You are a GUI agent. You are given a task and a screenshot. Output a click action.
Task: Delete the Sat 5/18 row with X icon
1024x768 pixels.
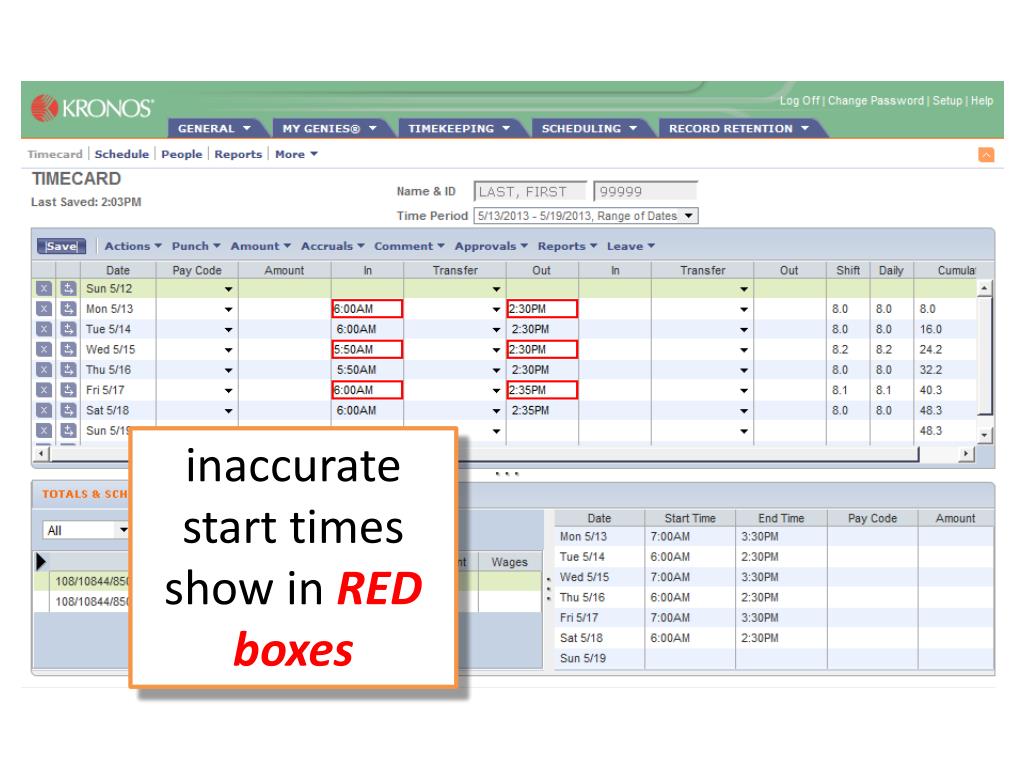(x=44, y=410)
